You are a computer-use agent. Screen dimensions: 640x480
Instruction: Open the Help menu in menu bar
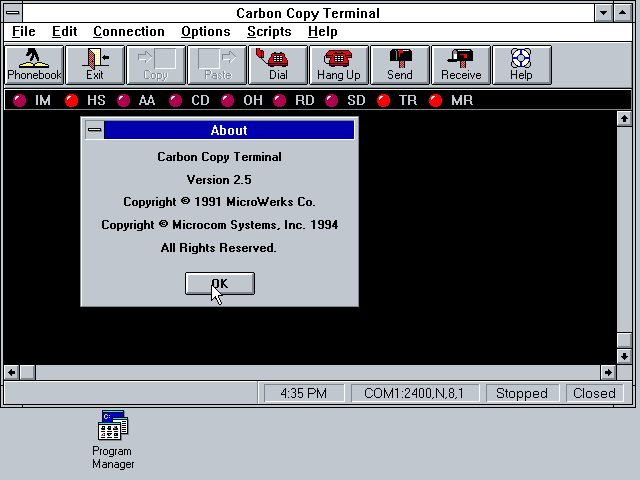click(322, 32)
